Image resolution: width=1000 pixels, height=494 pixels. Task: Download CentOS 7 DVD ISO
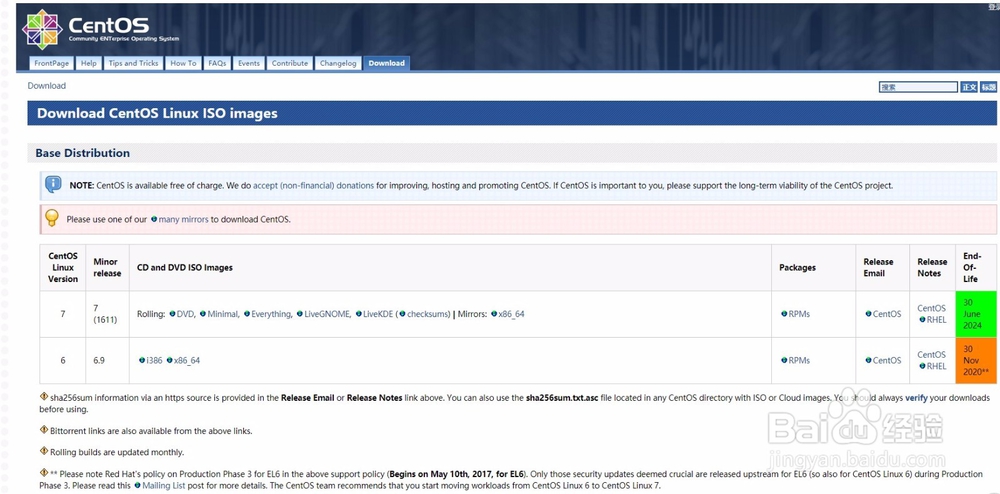(185, 314)
